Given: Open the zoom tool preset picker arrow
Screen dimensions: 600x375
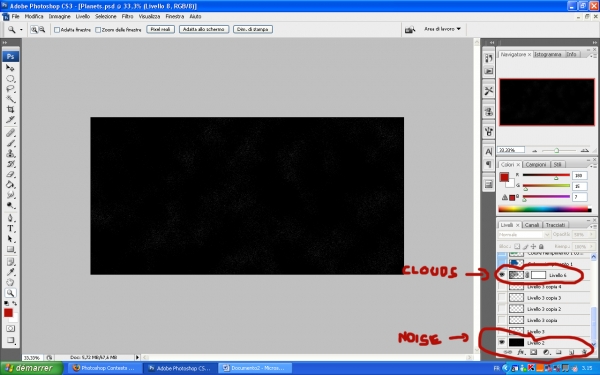Looking at the screenshot, I should [x=21, y=29].
